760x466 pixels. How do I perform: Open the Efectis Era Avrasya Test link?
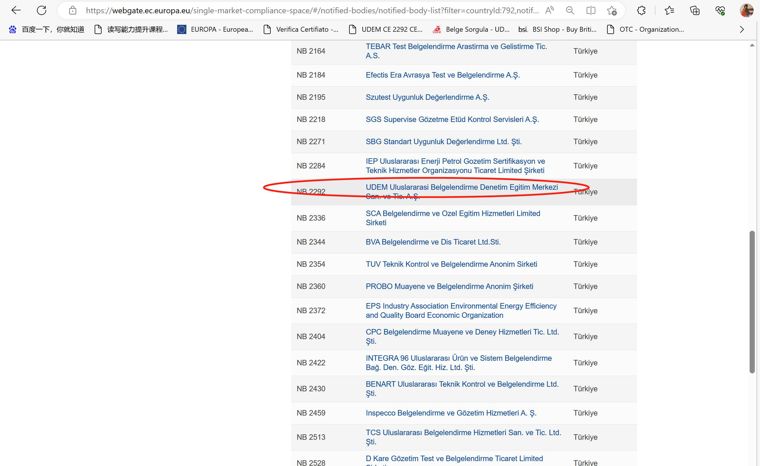(443, 75)
